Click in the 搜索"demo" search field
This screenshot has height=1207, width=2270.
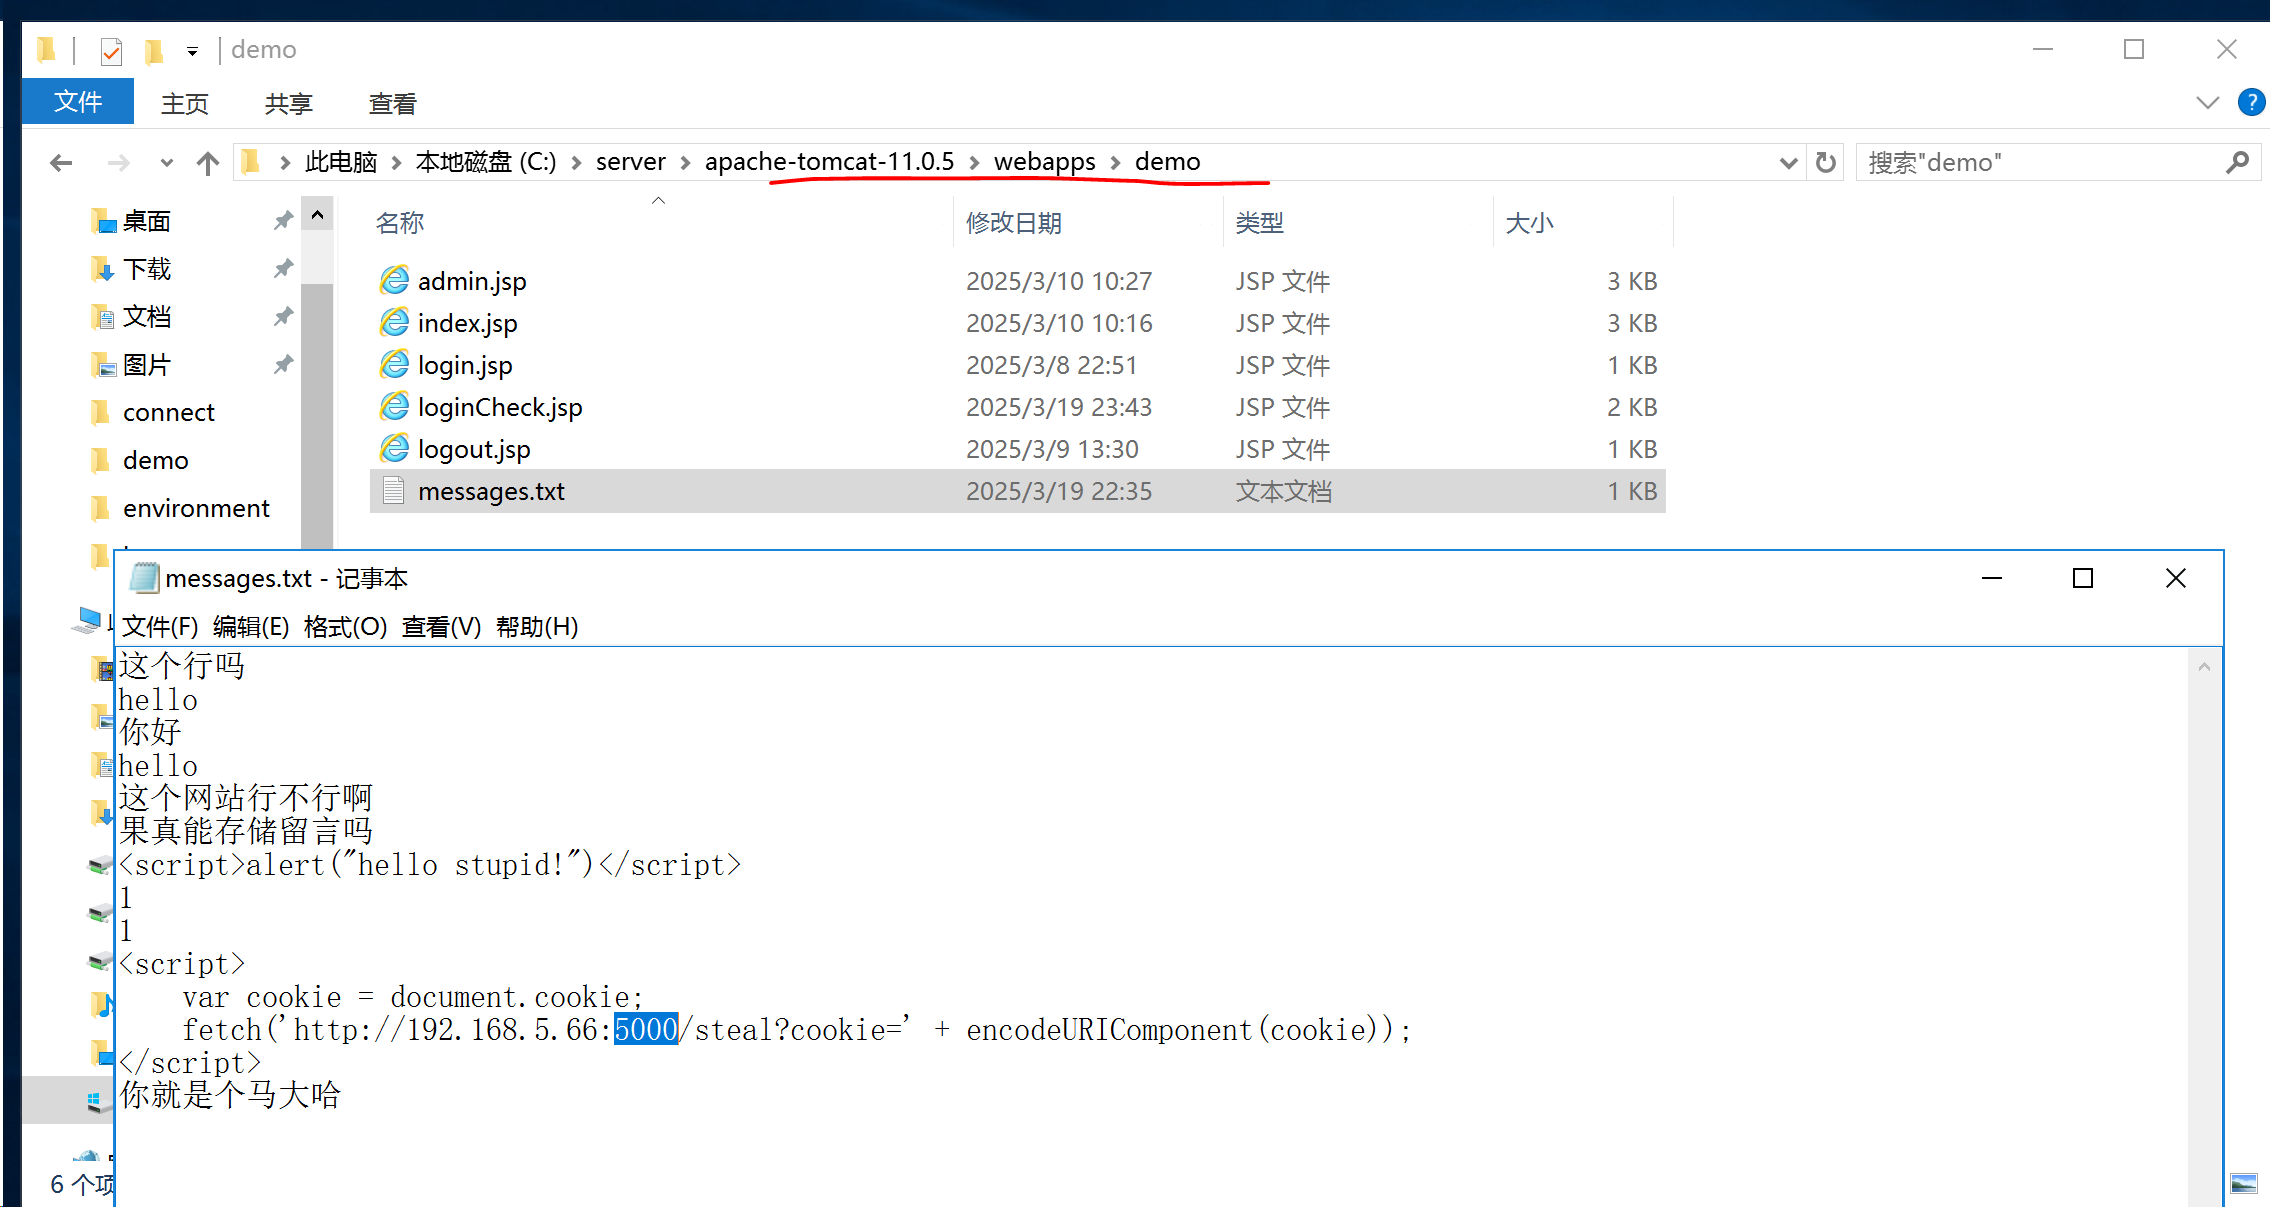coord(2030,163)
